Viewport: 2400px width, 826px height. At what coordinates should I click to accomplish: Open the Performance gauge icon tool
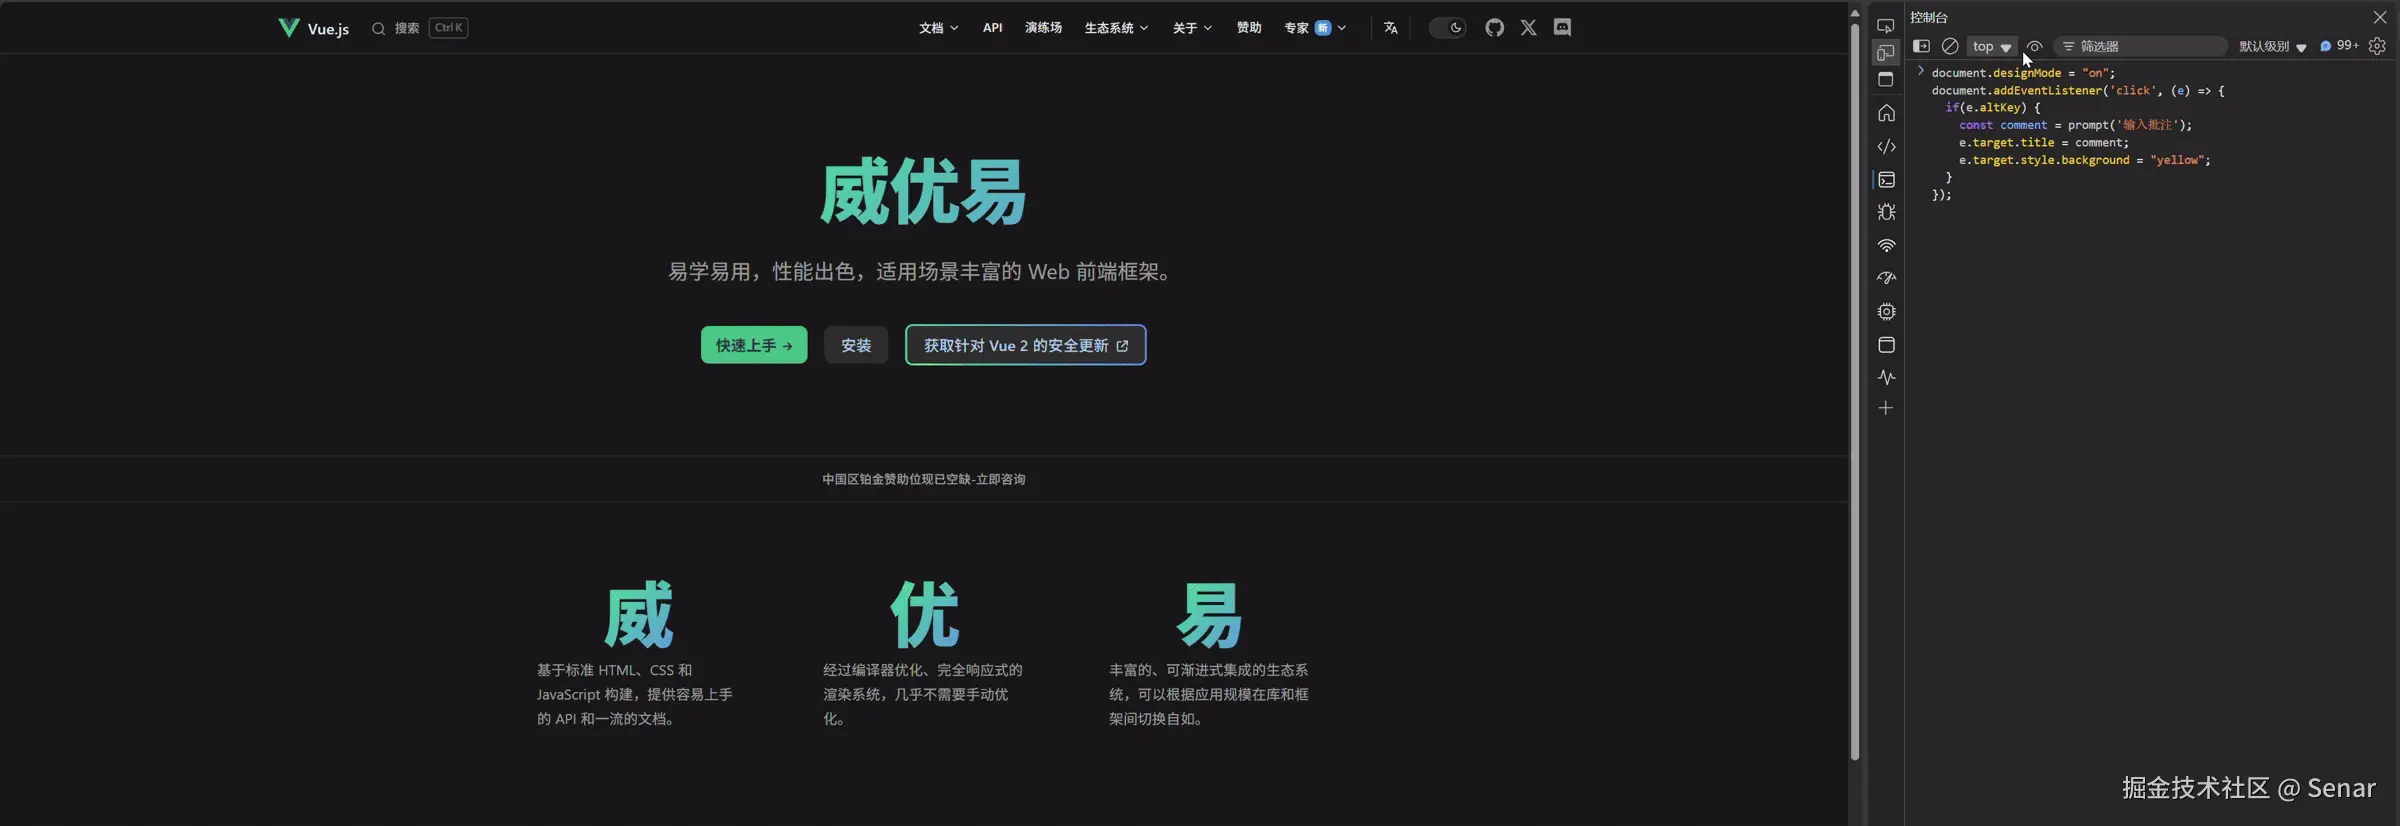click(x=1886, y=278)
